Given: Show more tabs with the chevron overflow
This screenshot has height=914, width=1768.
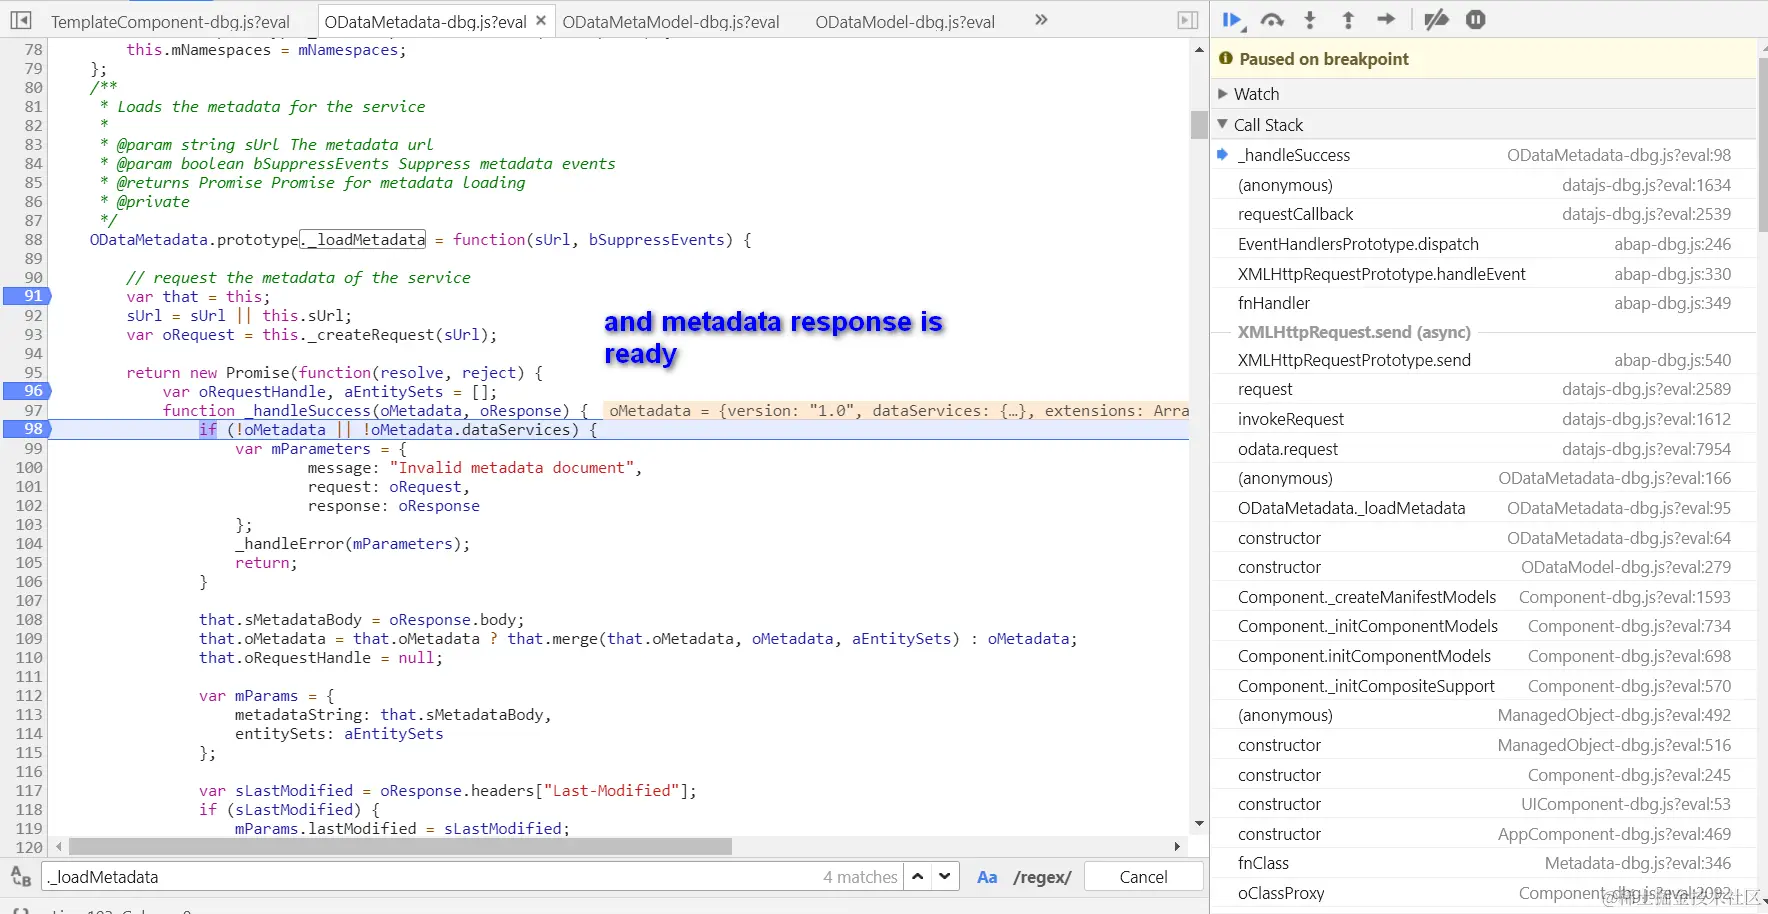Looking at the screenshot, I should pos(1041,20).
